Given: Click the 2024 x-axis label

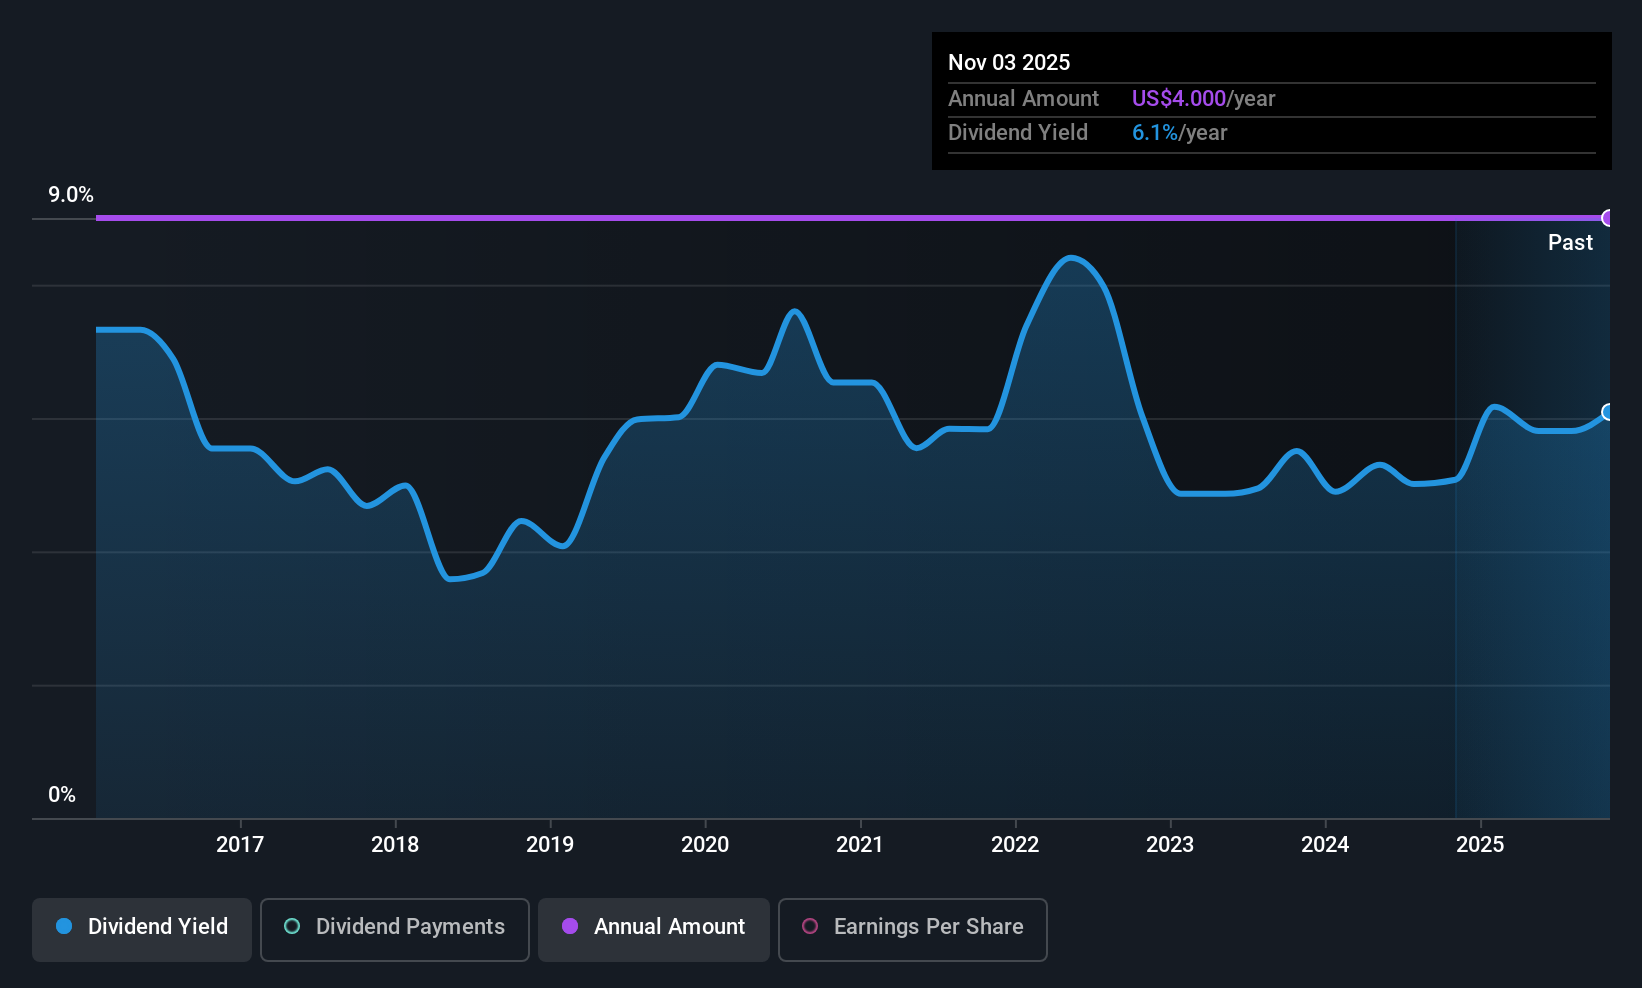Looking at the screenshot, I should click(x=1325, y=845).
